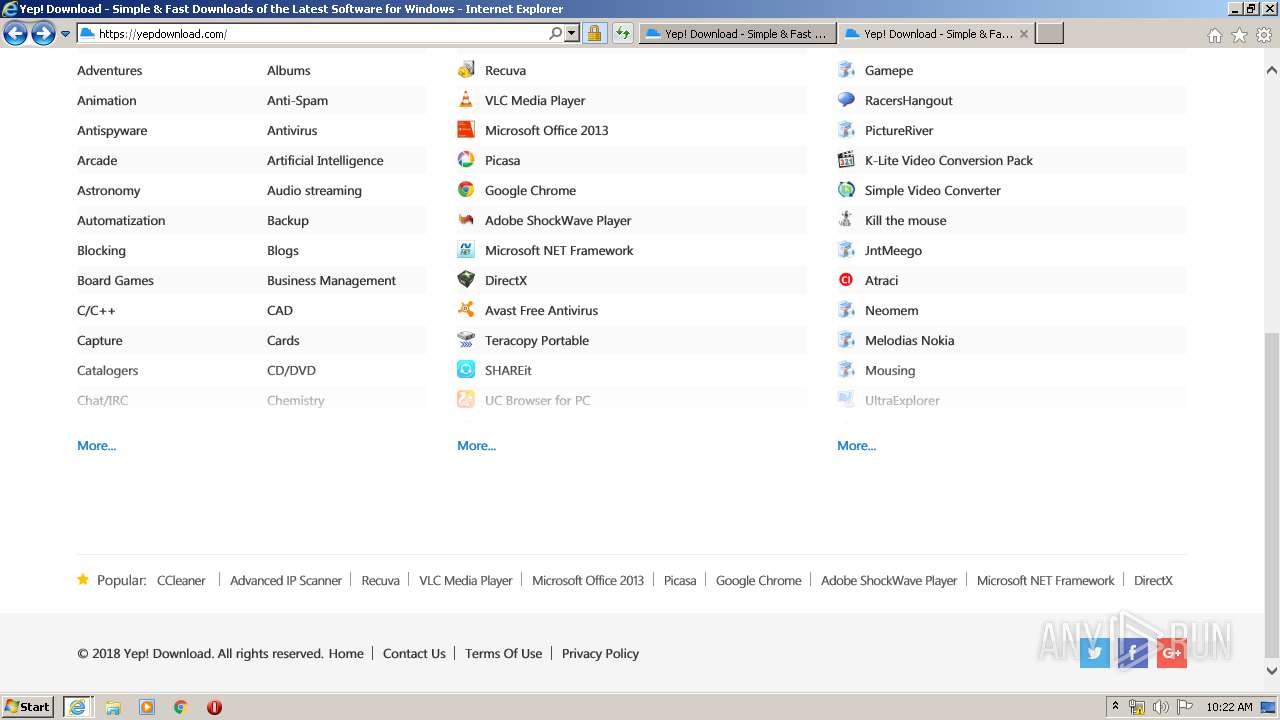Open CCleaner in Popular bar
Viewport: 1280px width, 720px height.
(181, 580)
